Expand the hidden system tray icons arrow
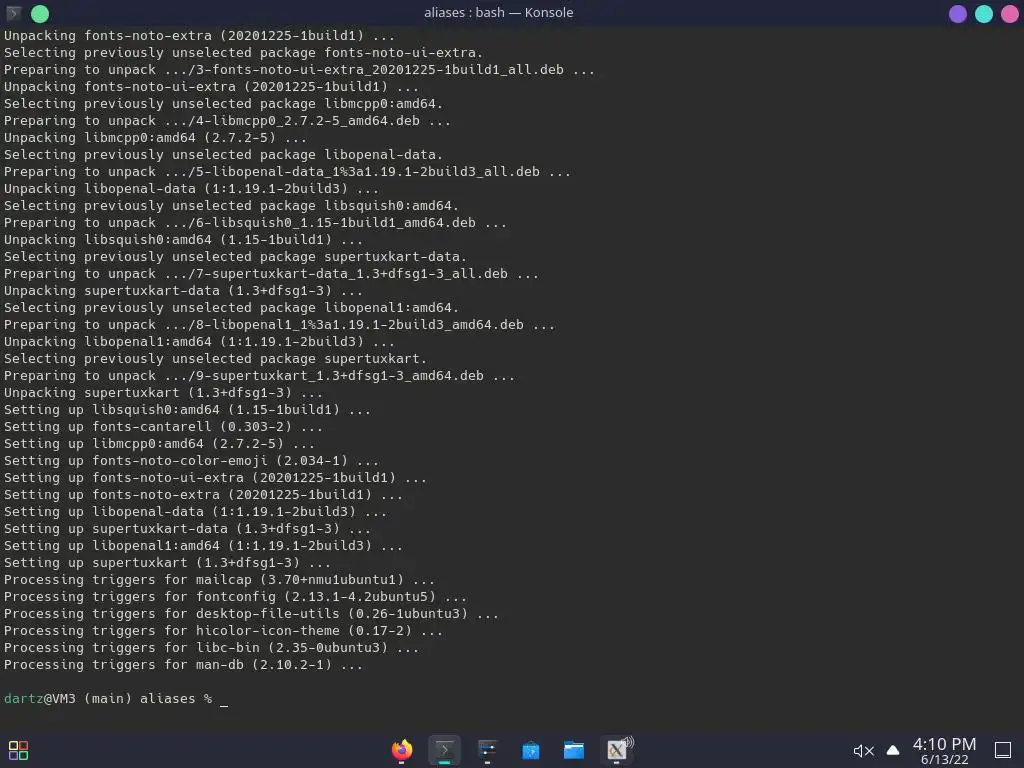The height and width of the screenshot is (768, 1024). [893, 750]
